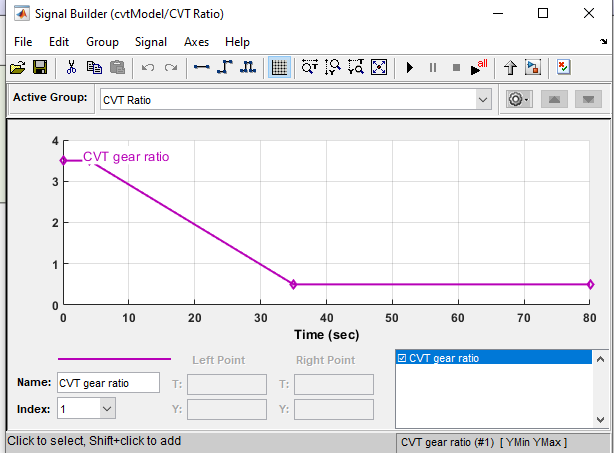Open the gear settings dropdown button

[x=518, y=100]
